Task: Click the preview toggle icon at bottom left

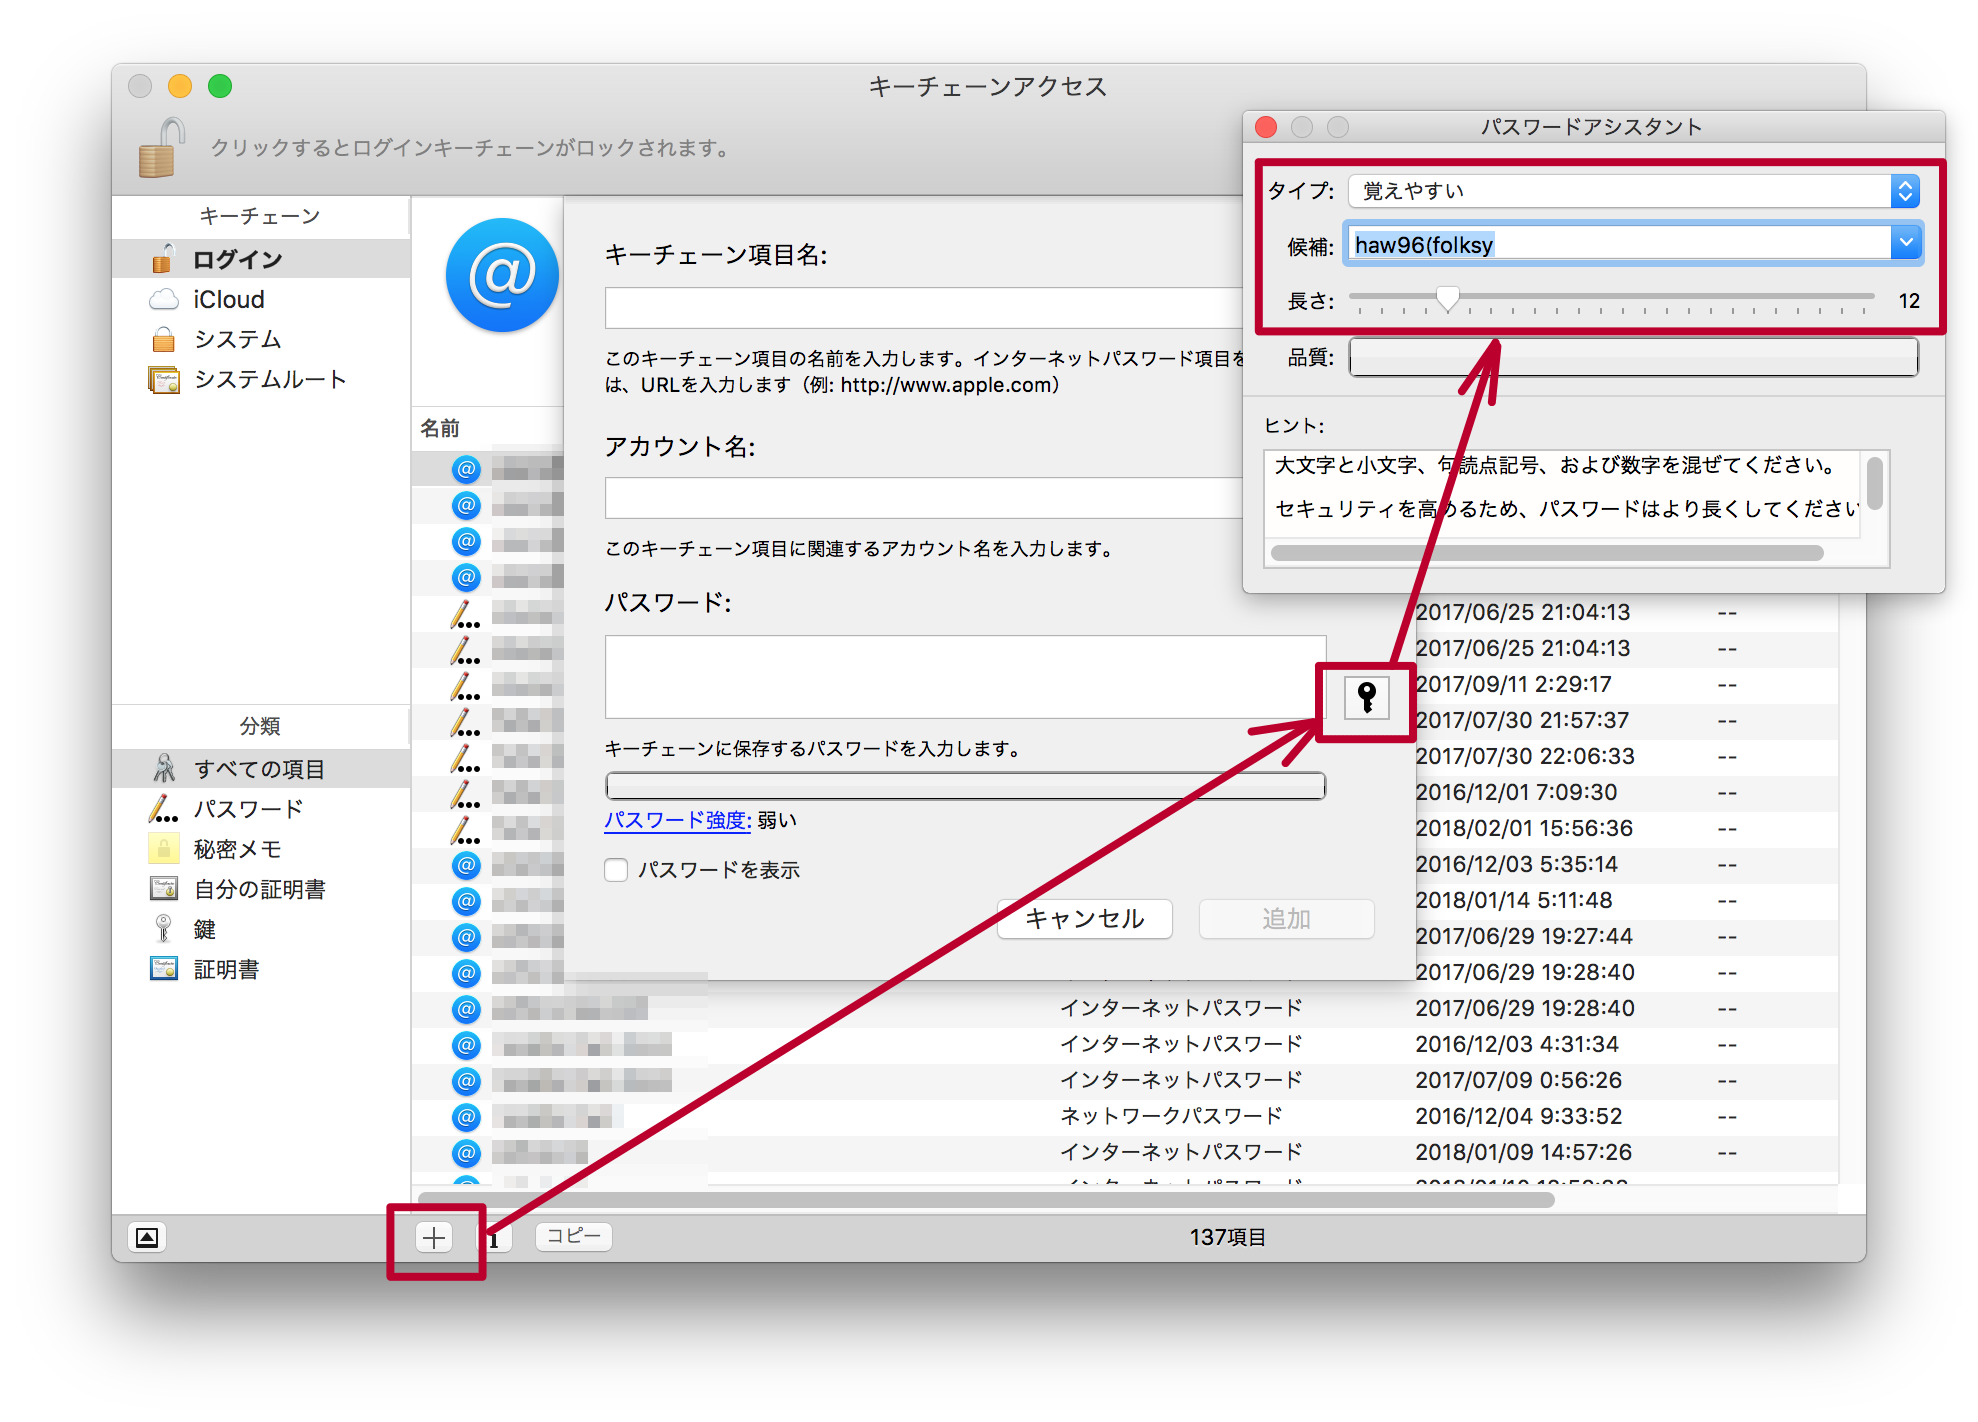Action: point(147,1237)
